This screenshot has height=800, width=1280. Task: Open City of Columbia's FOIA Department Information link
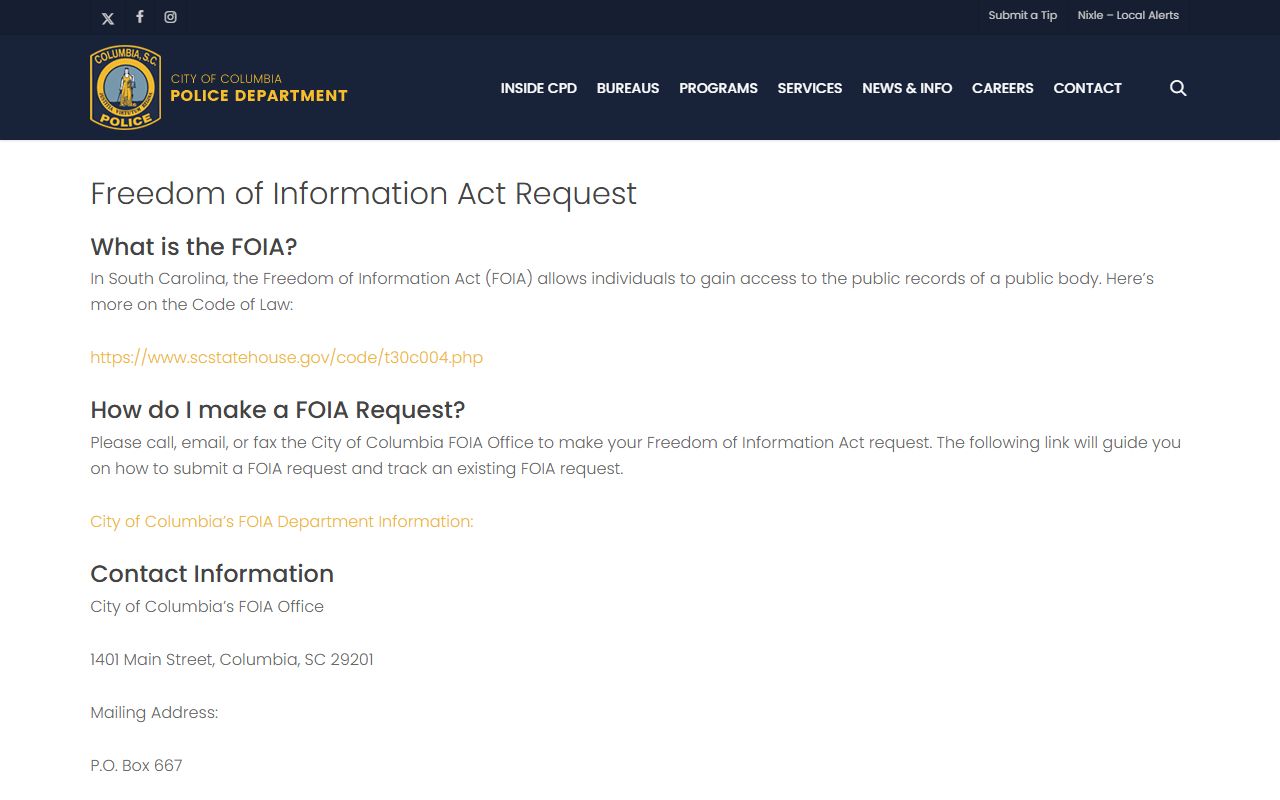[281, 521]
